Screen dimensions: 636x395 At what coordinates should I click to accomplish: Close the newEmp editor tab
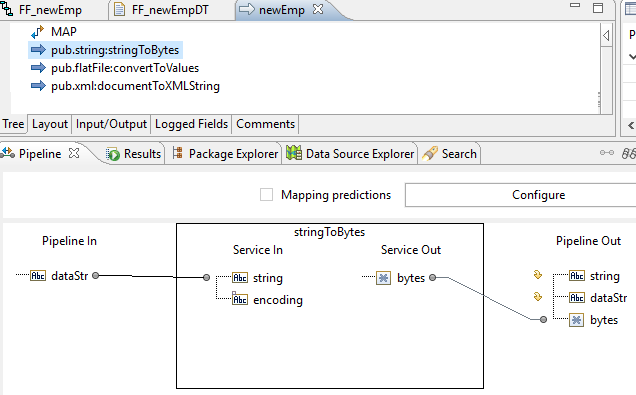coord(318,9)
